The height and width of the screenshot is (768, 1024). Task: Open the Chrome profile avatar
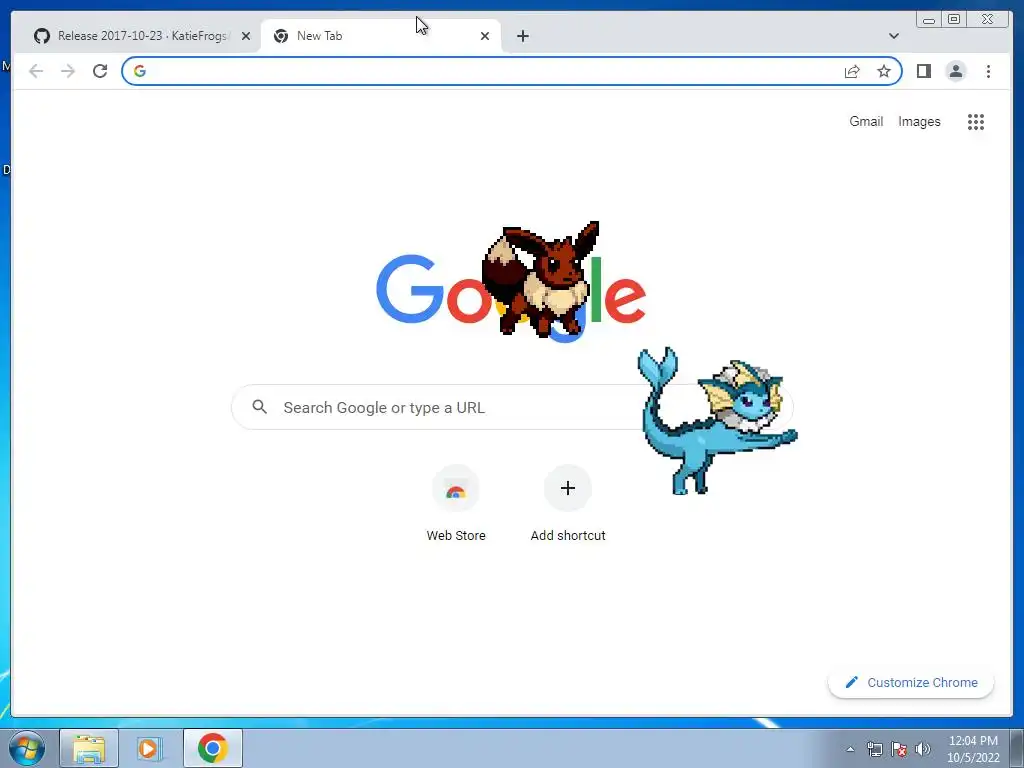click(x=955, y=71)
